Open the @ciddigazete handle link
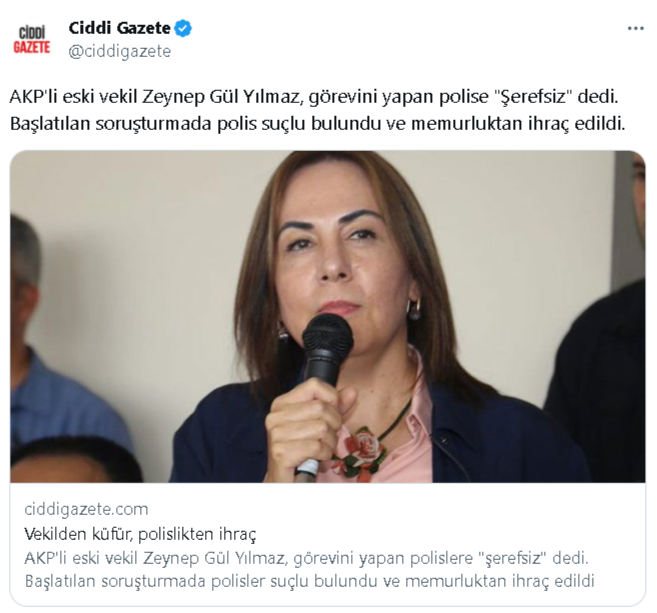Image resolution: width=657 pixels, height=613 pixels. pos(120,52)
